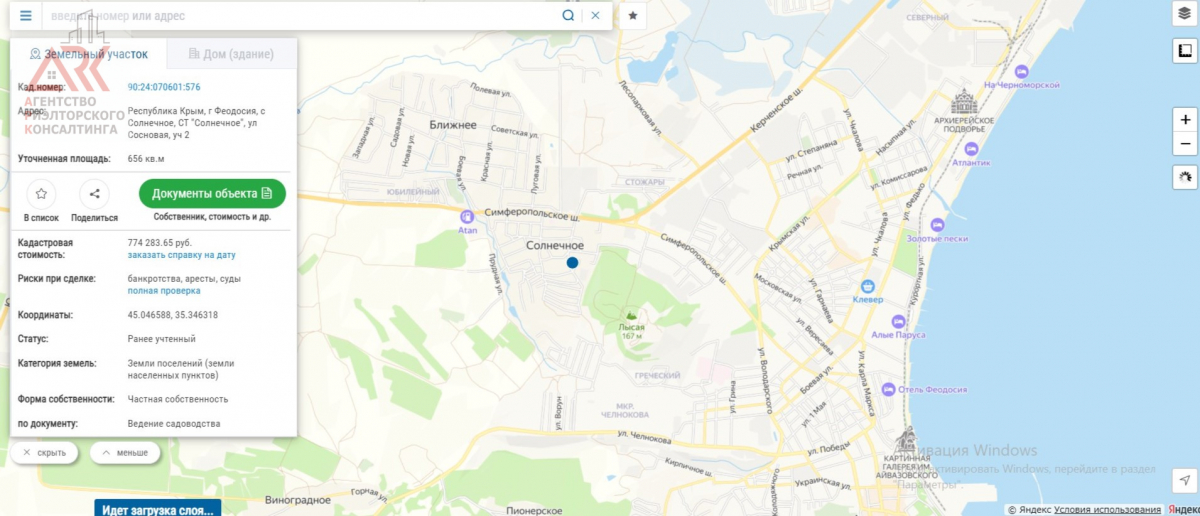Hide the info panel with скрыть
Image resolution: width=1200 pixels, height=516 pixels.
44,453
